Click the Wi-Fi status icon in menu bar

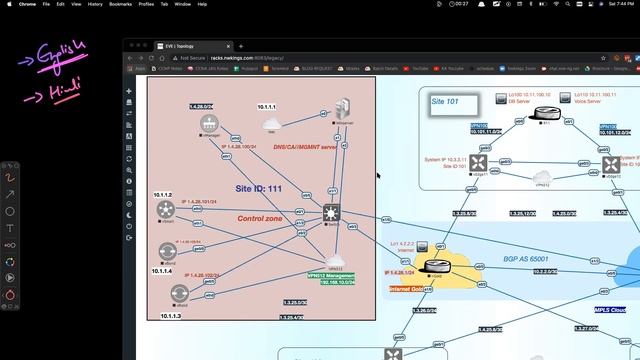pyautogui.click(x=556, y=4)
